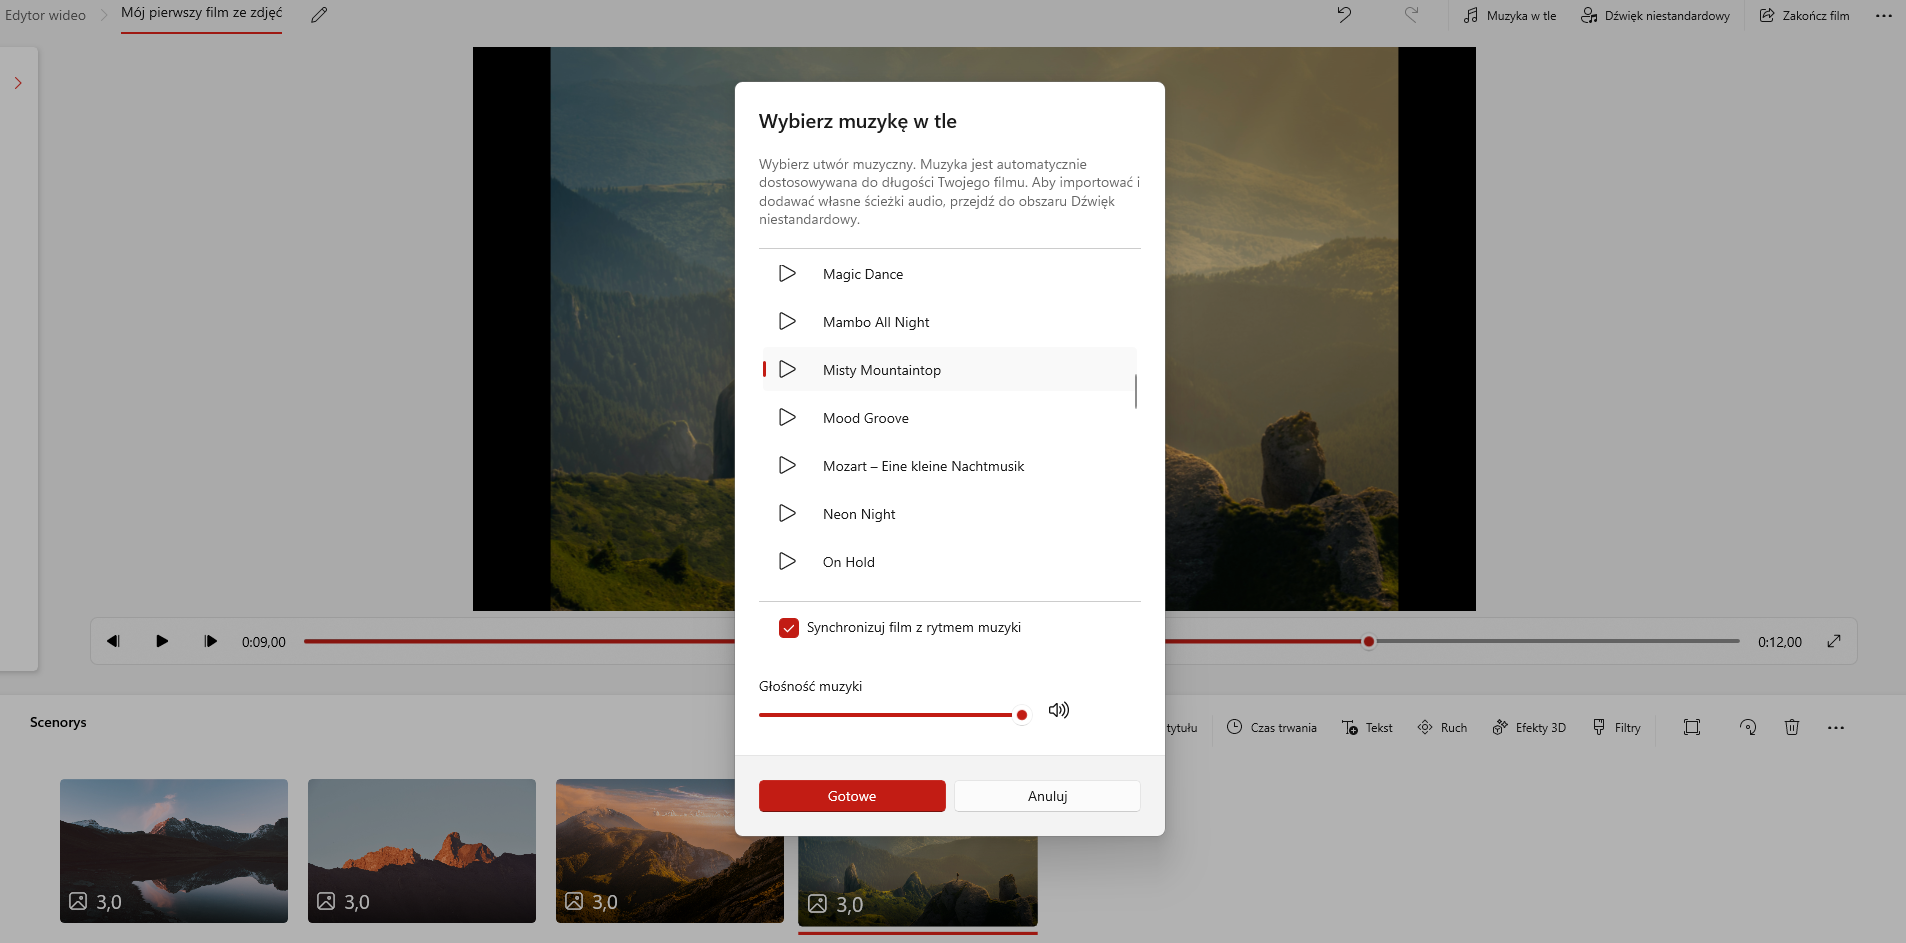Click the pencil icon to rename project

319,15
